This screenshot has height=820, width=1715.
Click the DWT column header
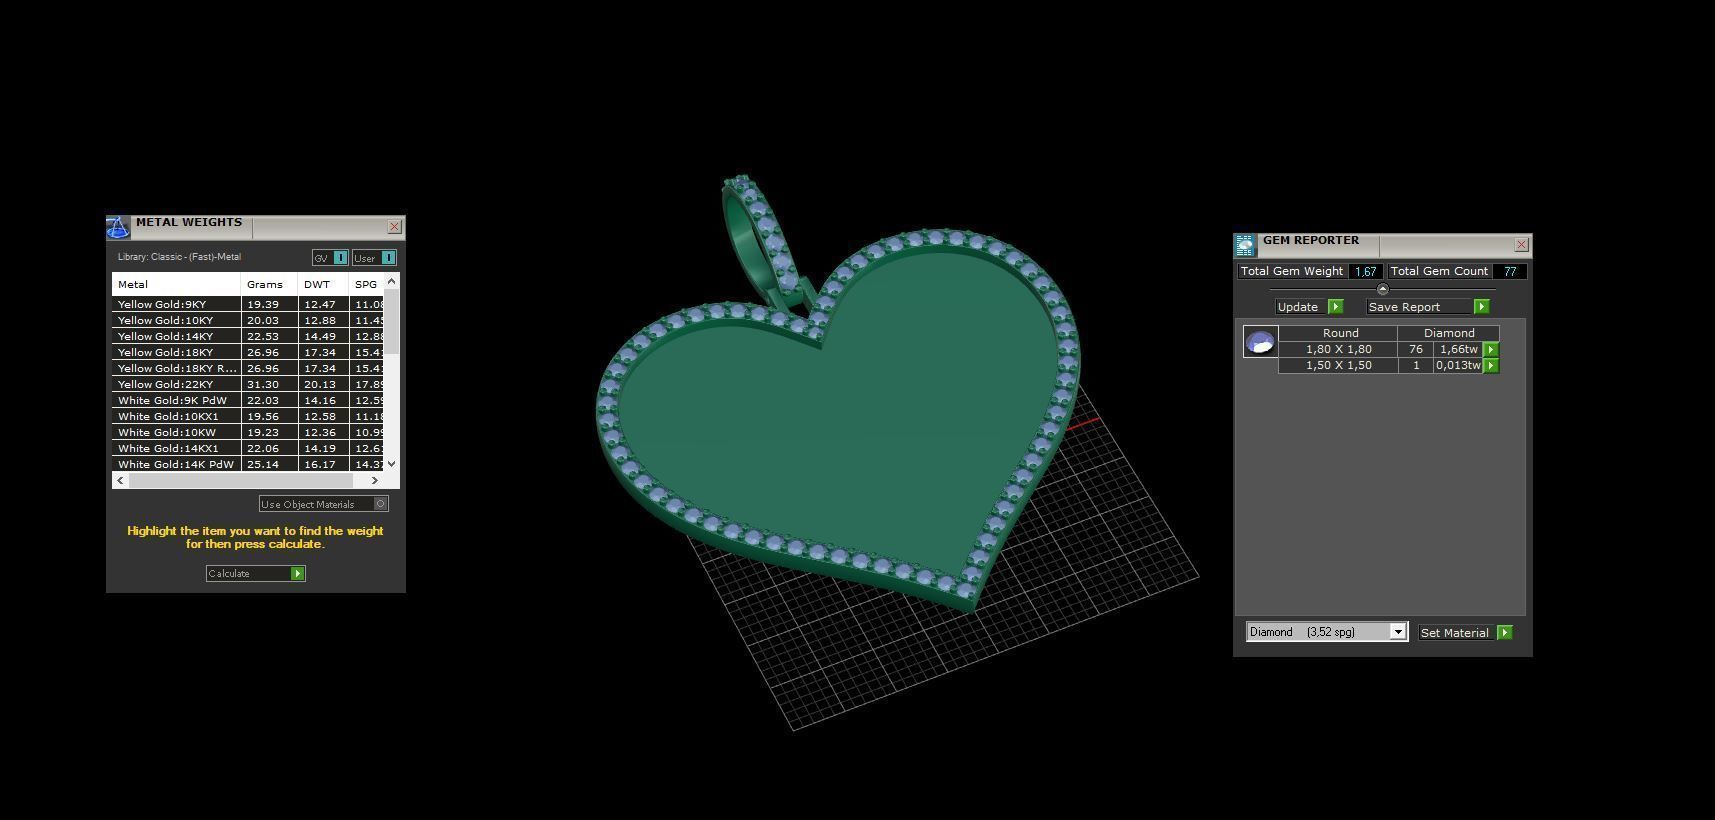point(323,285)
